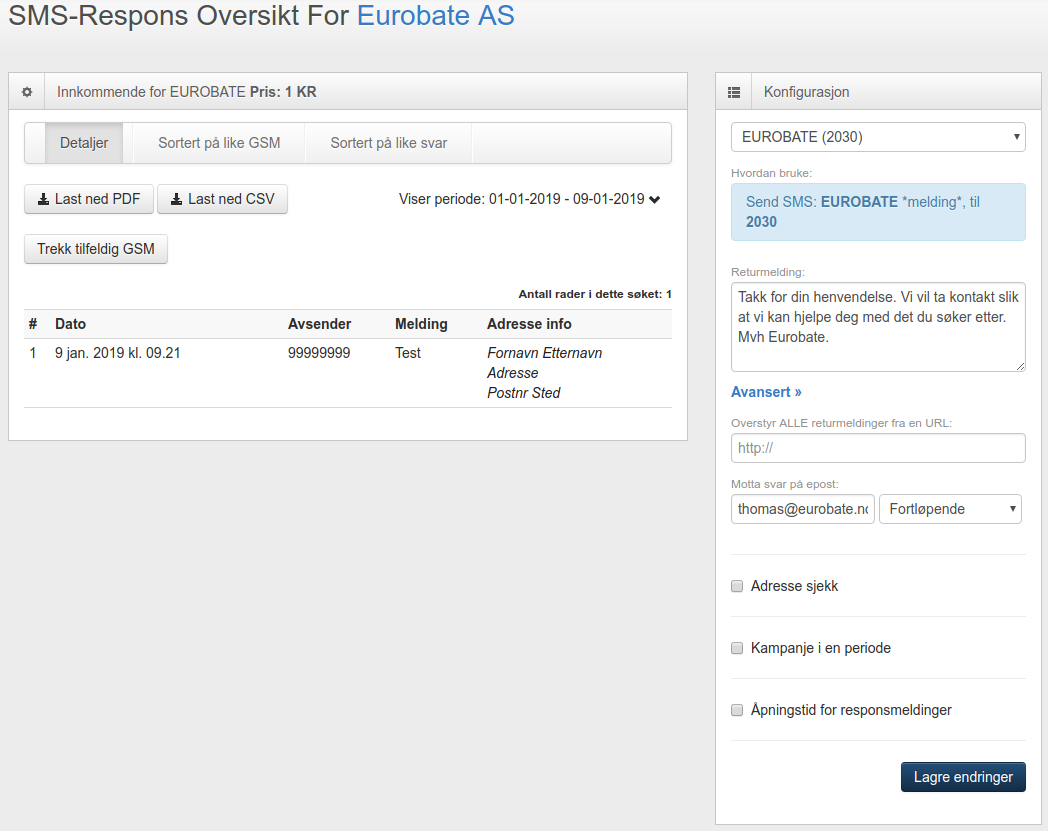Viewport: 1048px width, 831px height.
Task: Click the email field with thomas@eurobate
Action: 803,509
